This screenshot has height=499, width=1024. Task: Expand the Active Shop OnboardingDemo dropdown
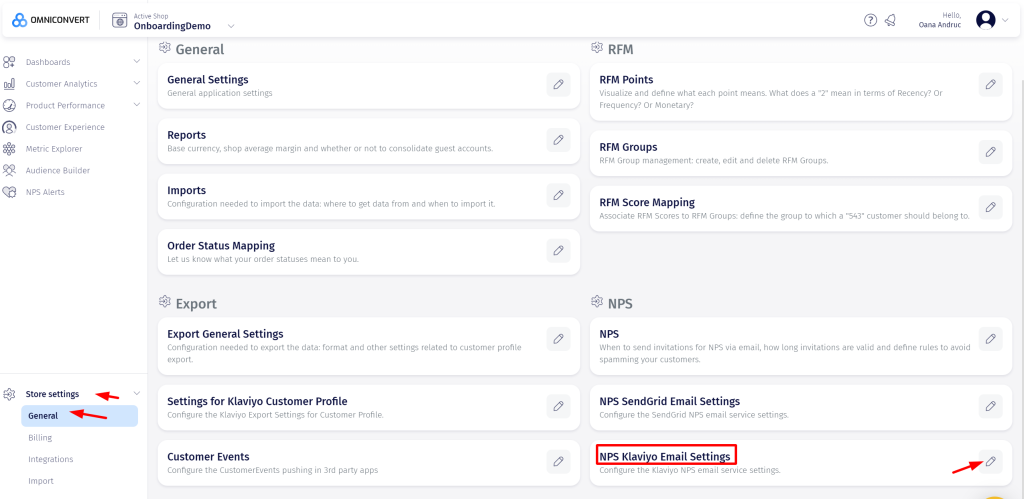point(231,26)
